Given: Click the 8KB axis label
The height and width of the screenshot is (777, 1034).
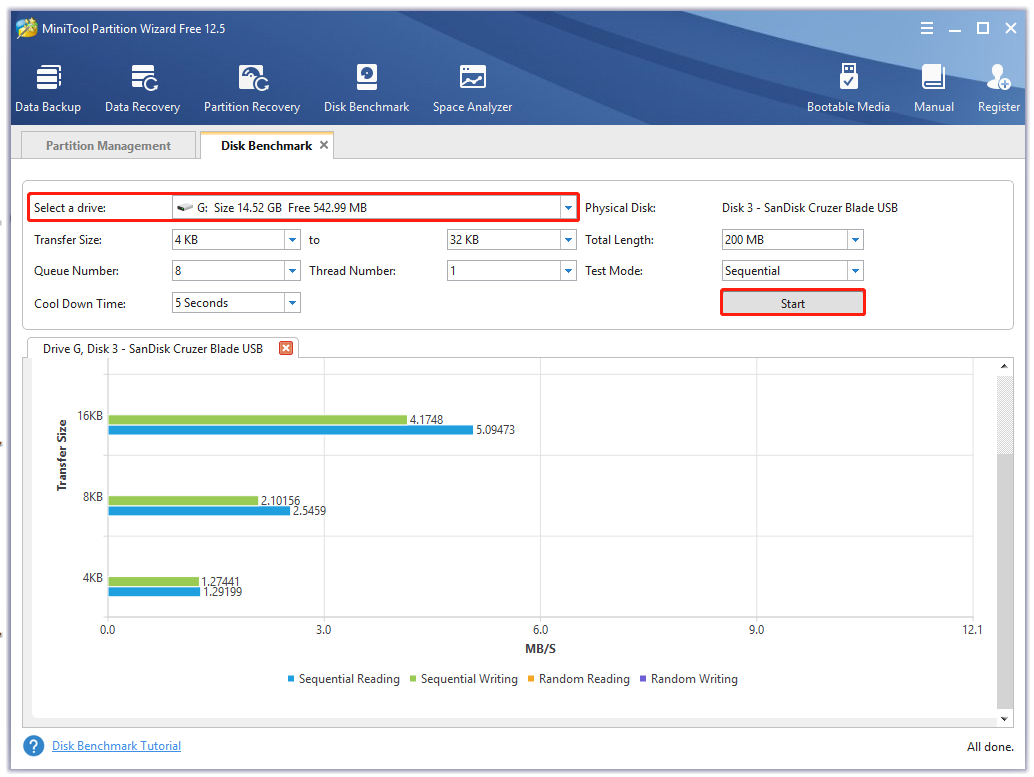Looking at the screenshot, I should tap(92, 497).
